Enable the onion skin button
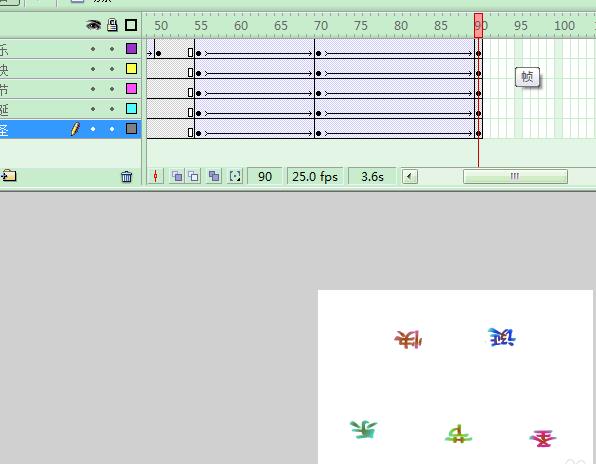596x464 pixels. pyautogui.click(x=177, y=176)
